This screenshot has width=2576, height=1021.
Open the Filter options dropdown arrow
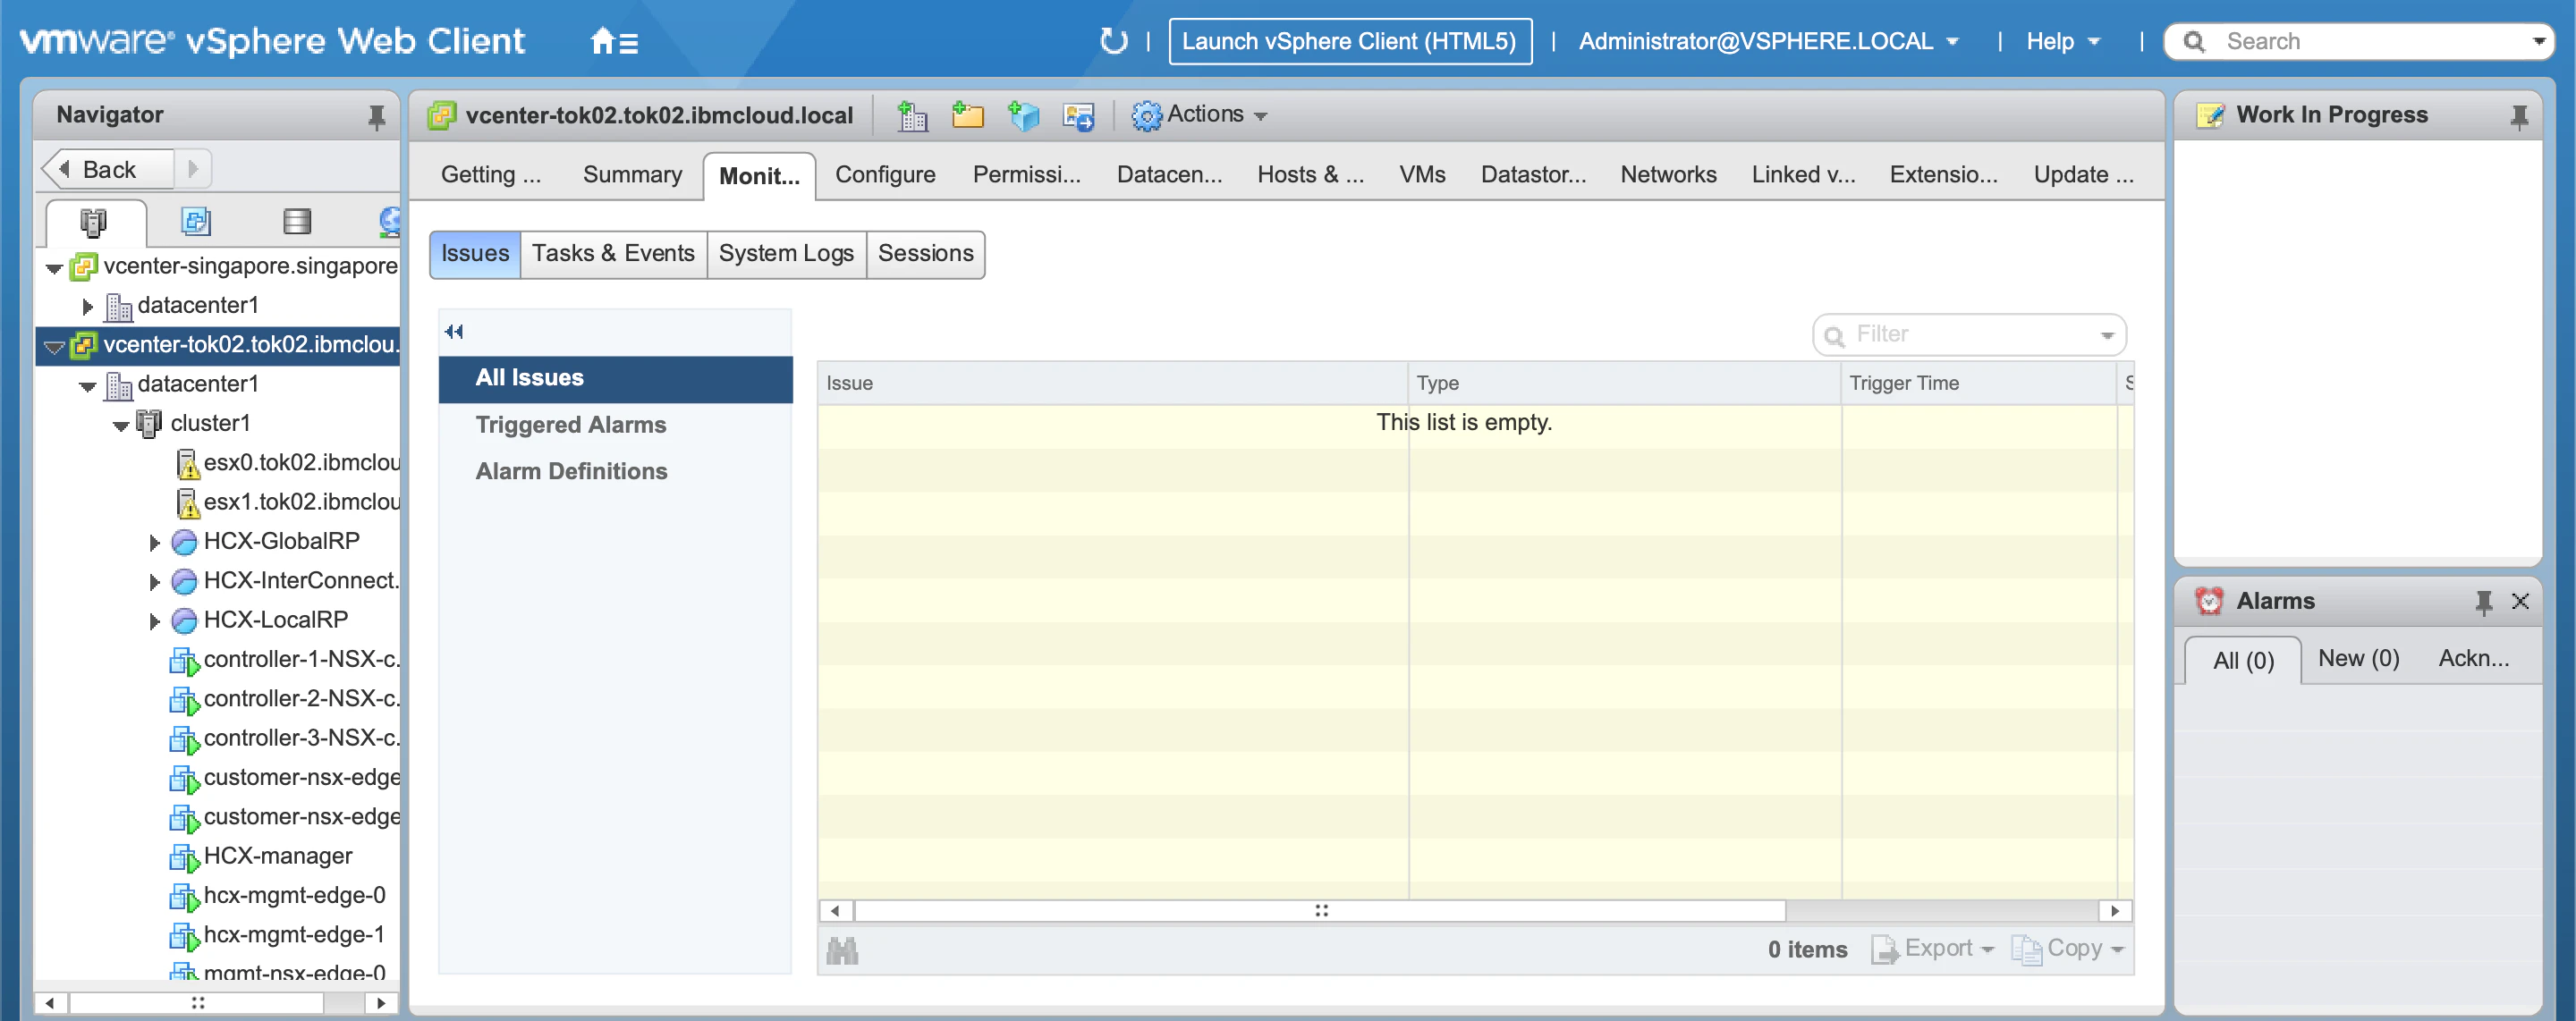[x=2107, y=335]
